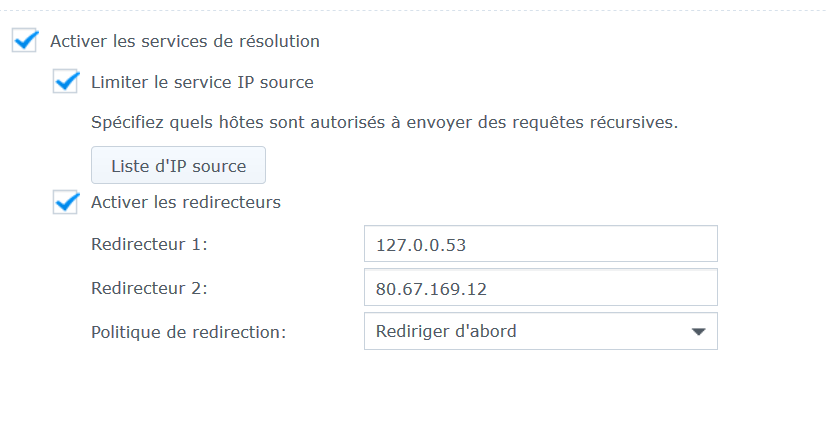Open the 'Liste d'IP source' button
The width and height of the screenshot is (827, 436).
click(178, 166)
